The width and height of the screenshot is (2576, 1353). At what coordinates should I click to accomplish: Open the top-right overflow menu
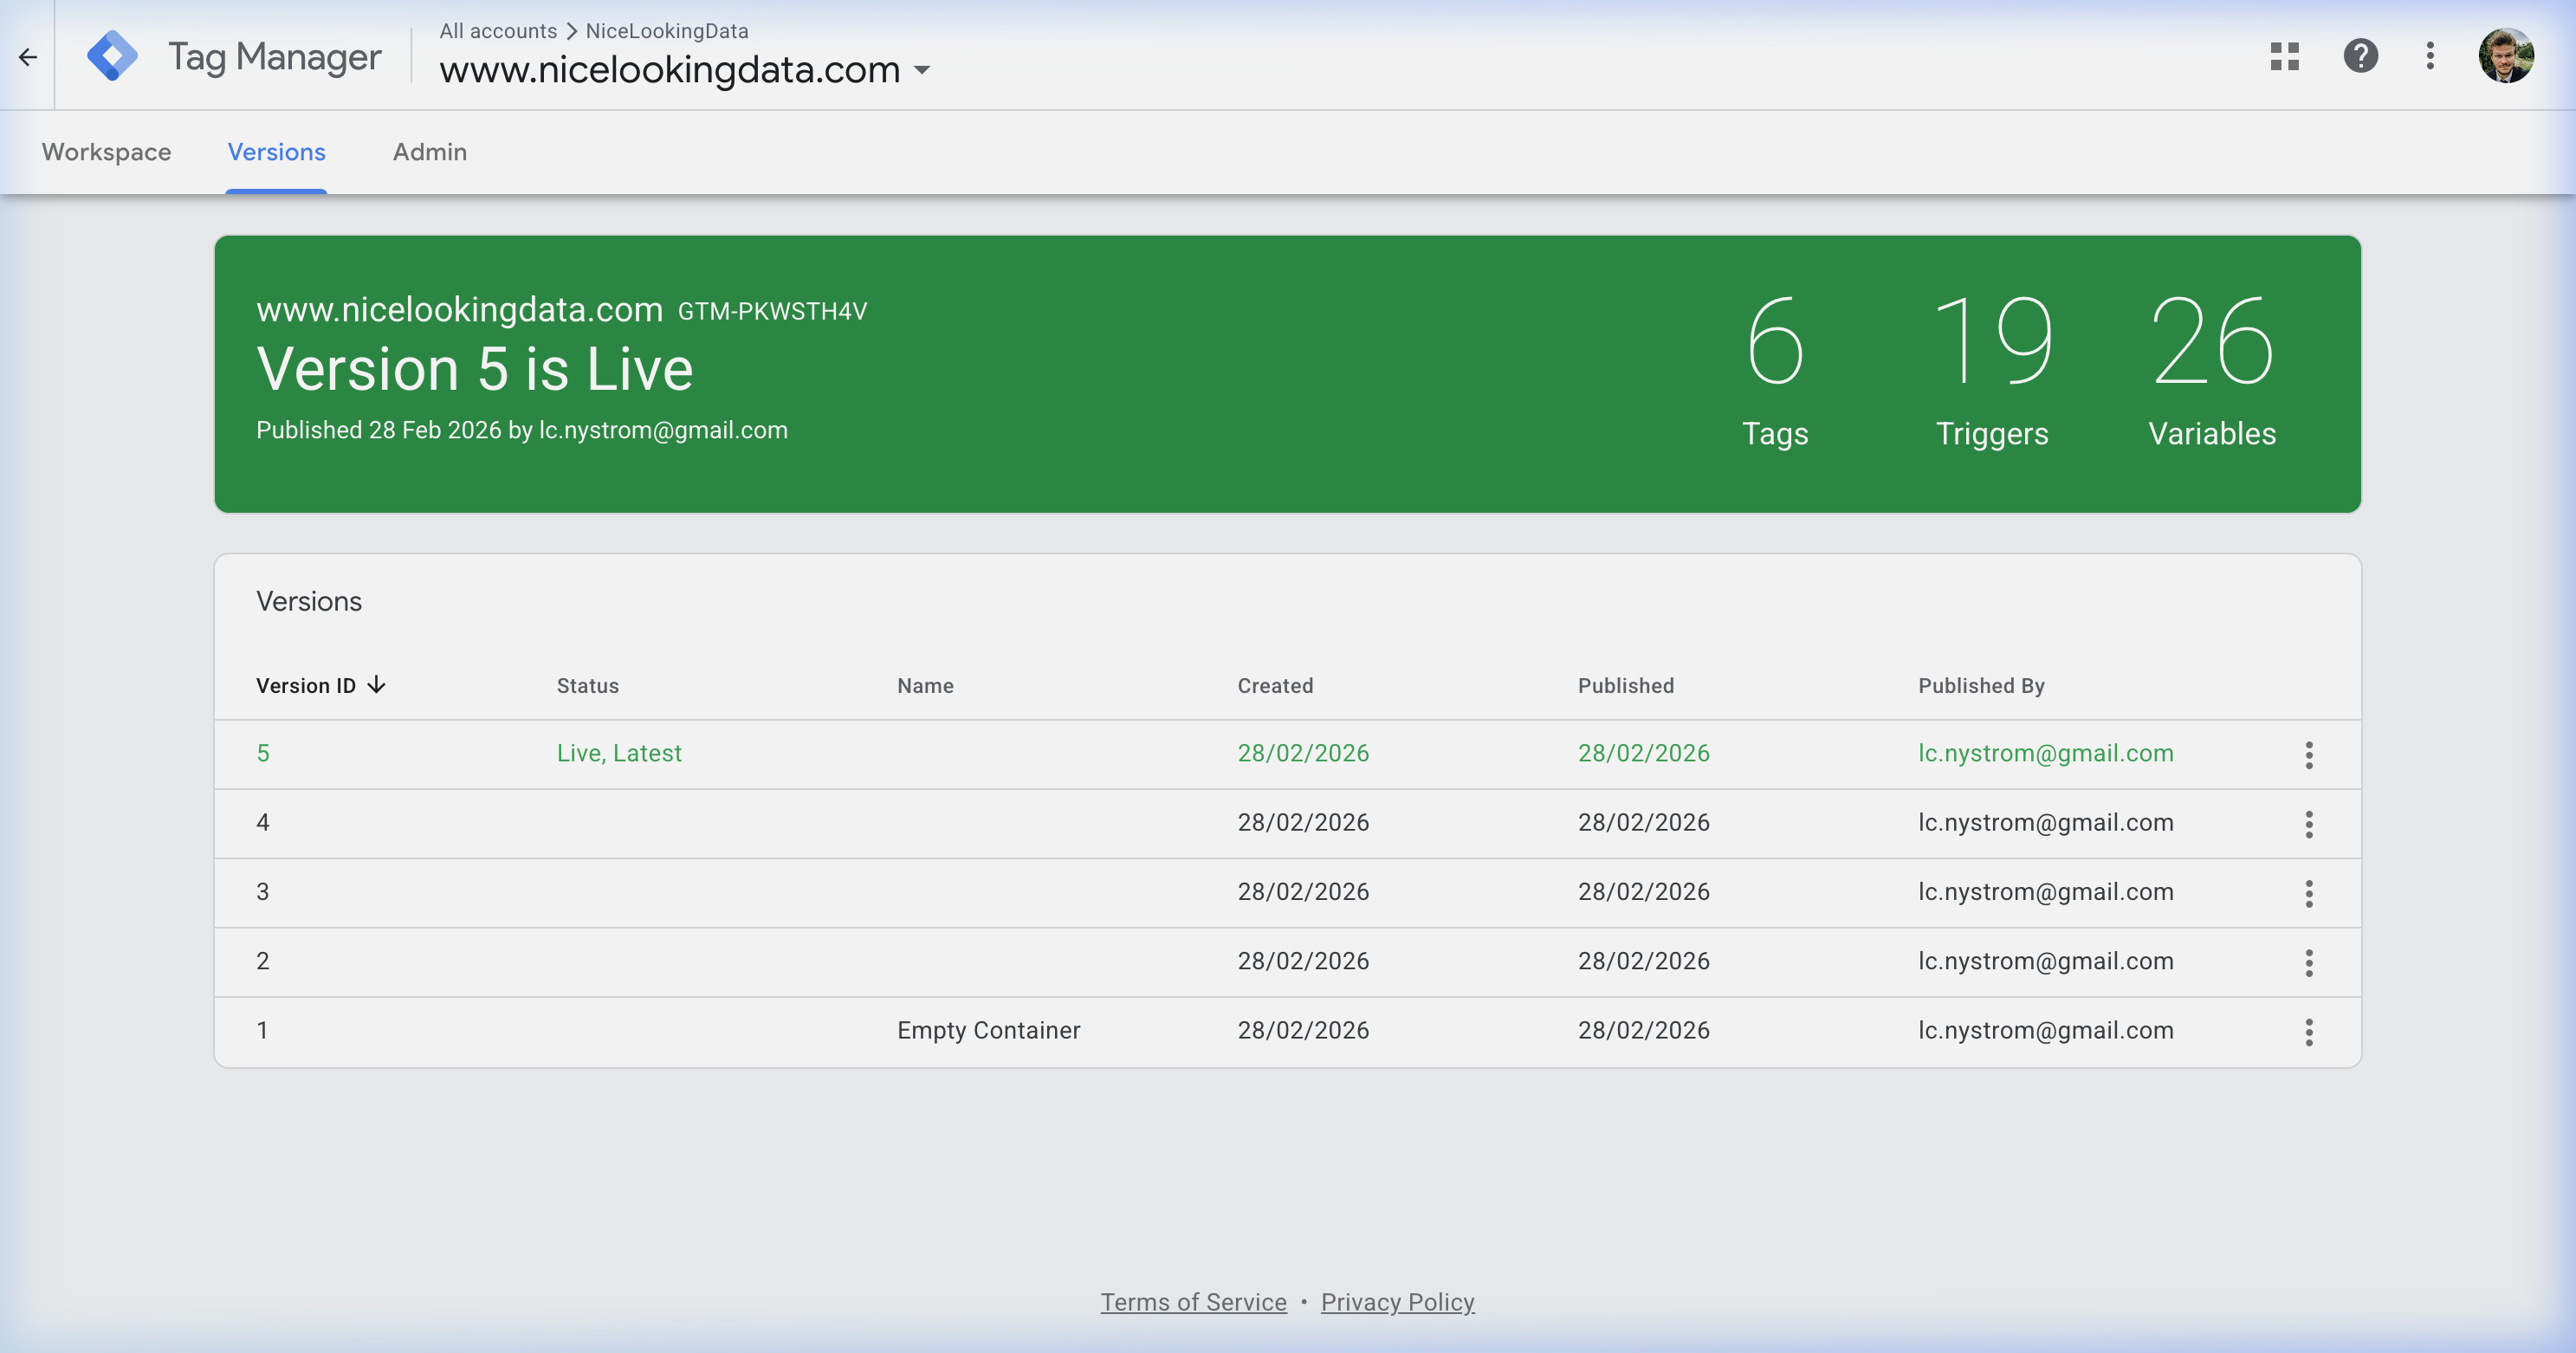coord(2431,57)
